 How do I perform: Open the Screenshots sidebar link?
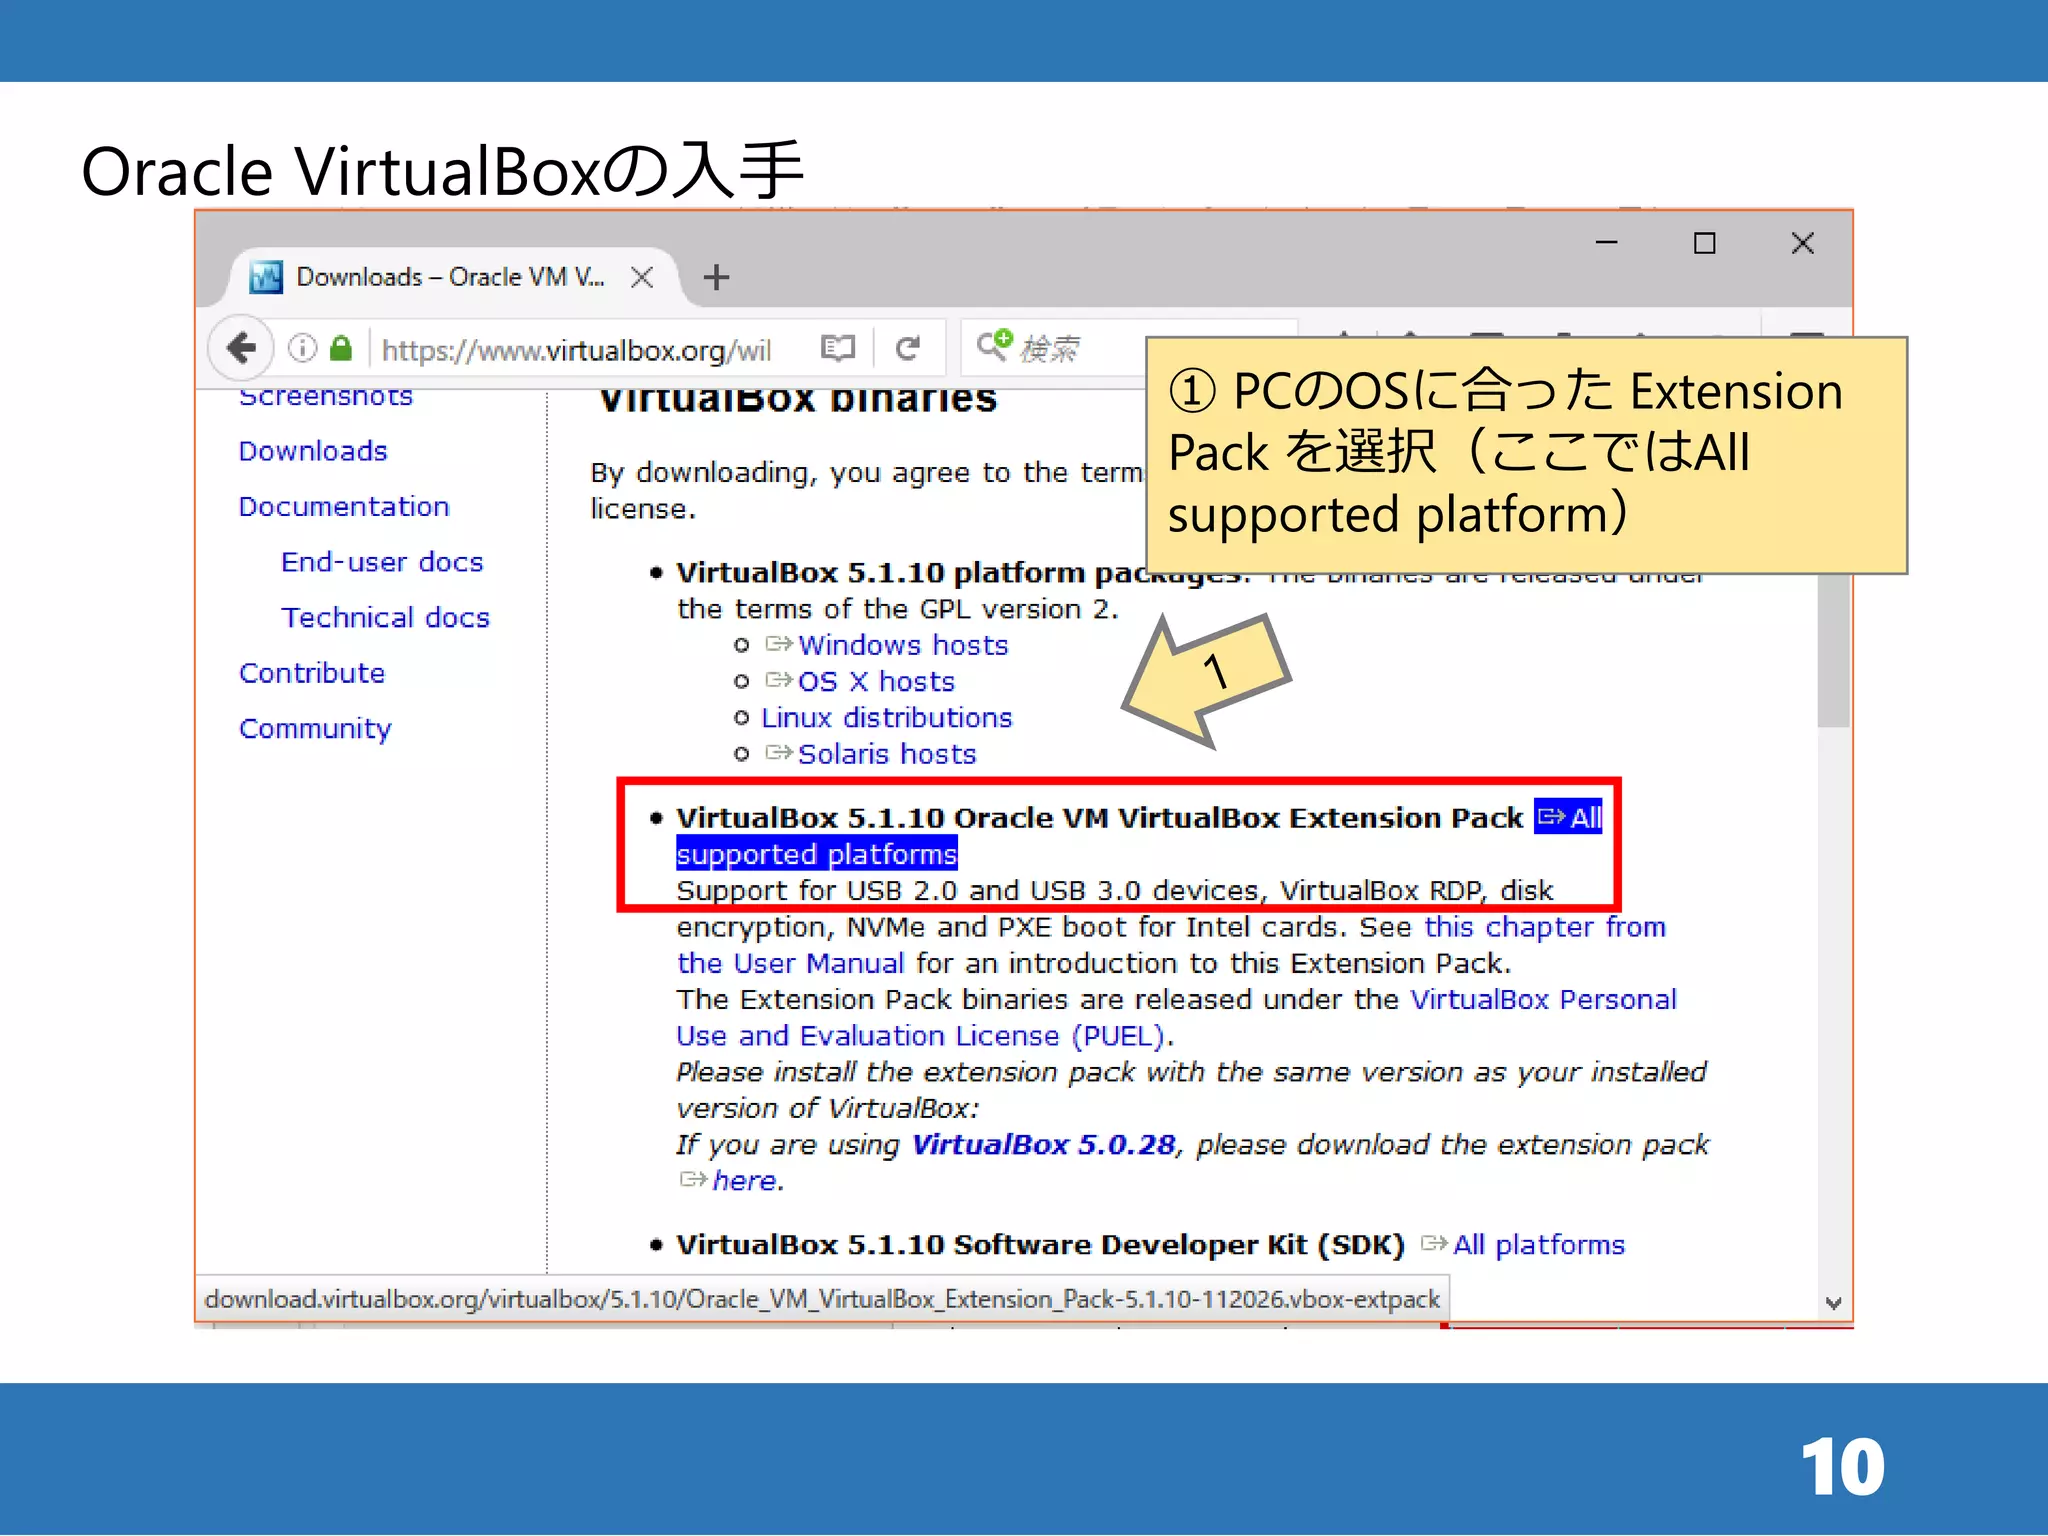click(x=326, y=396)
